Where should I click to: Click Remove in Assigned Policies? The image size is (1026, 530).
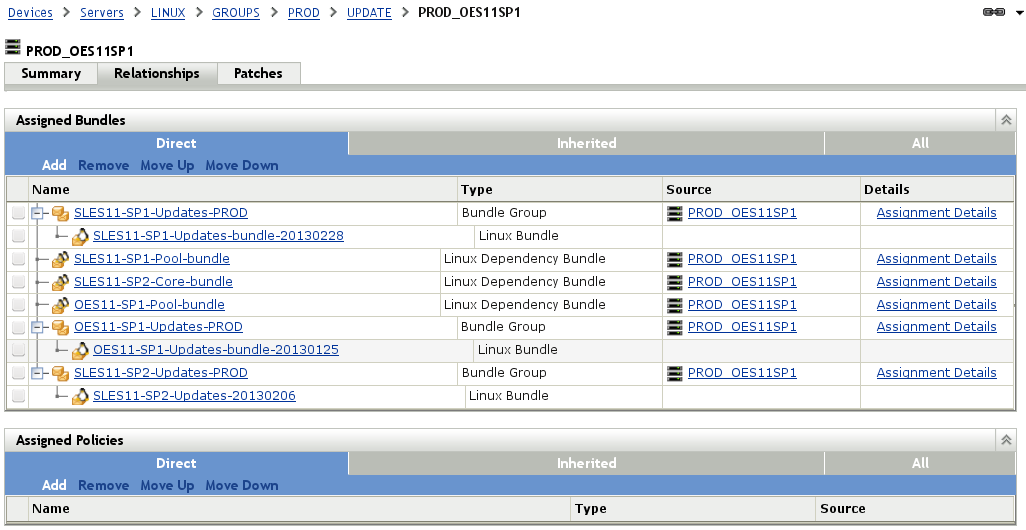103,486
